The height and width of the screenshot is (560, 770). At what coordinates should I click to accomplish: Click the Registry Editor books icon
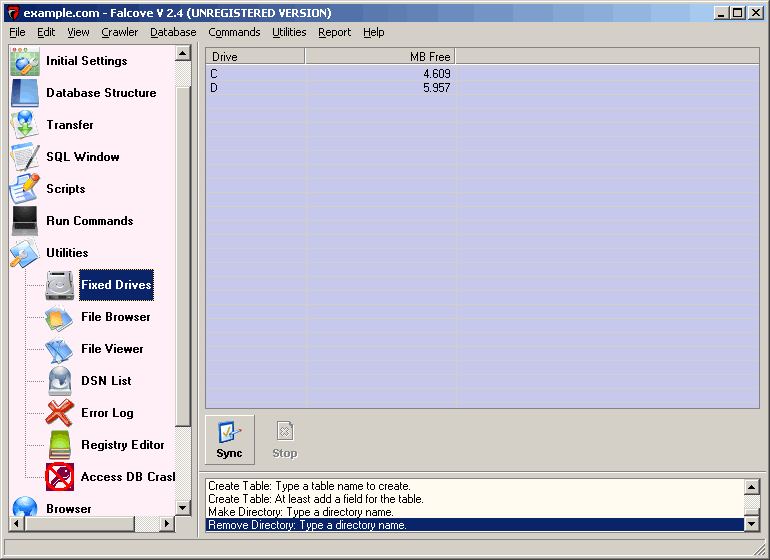pyautogui.click(x=60, y=445)
